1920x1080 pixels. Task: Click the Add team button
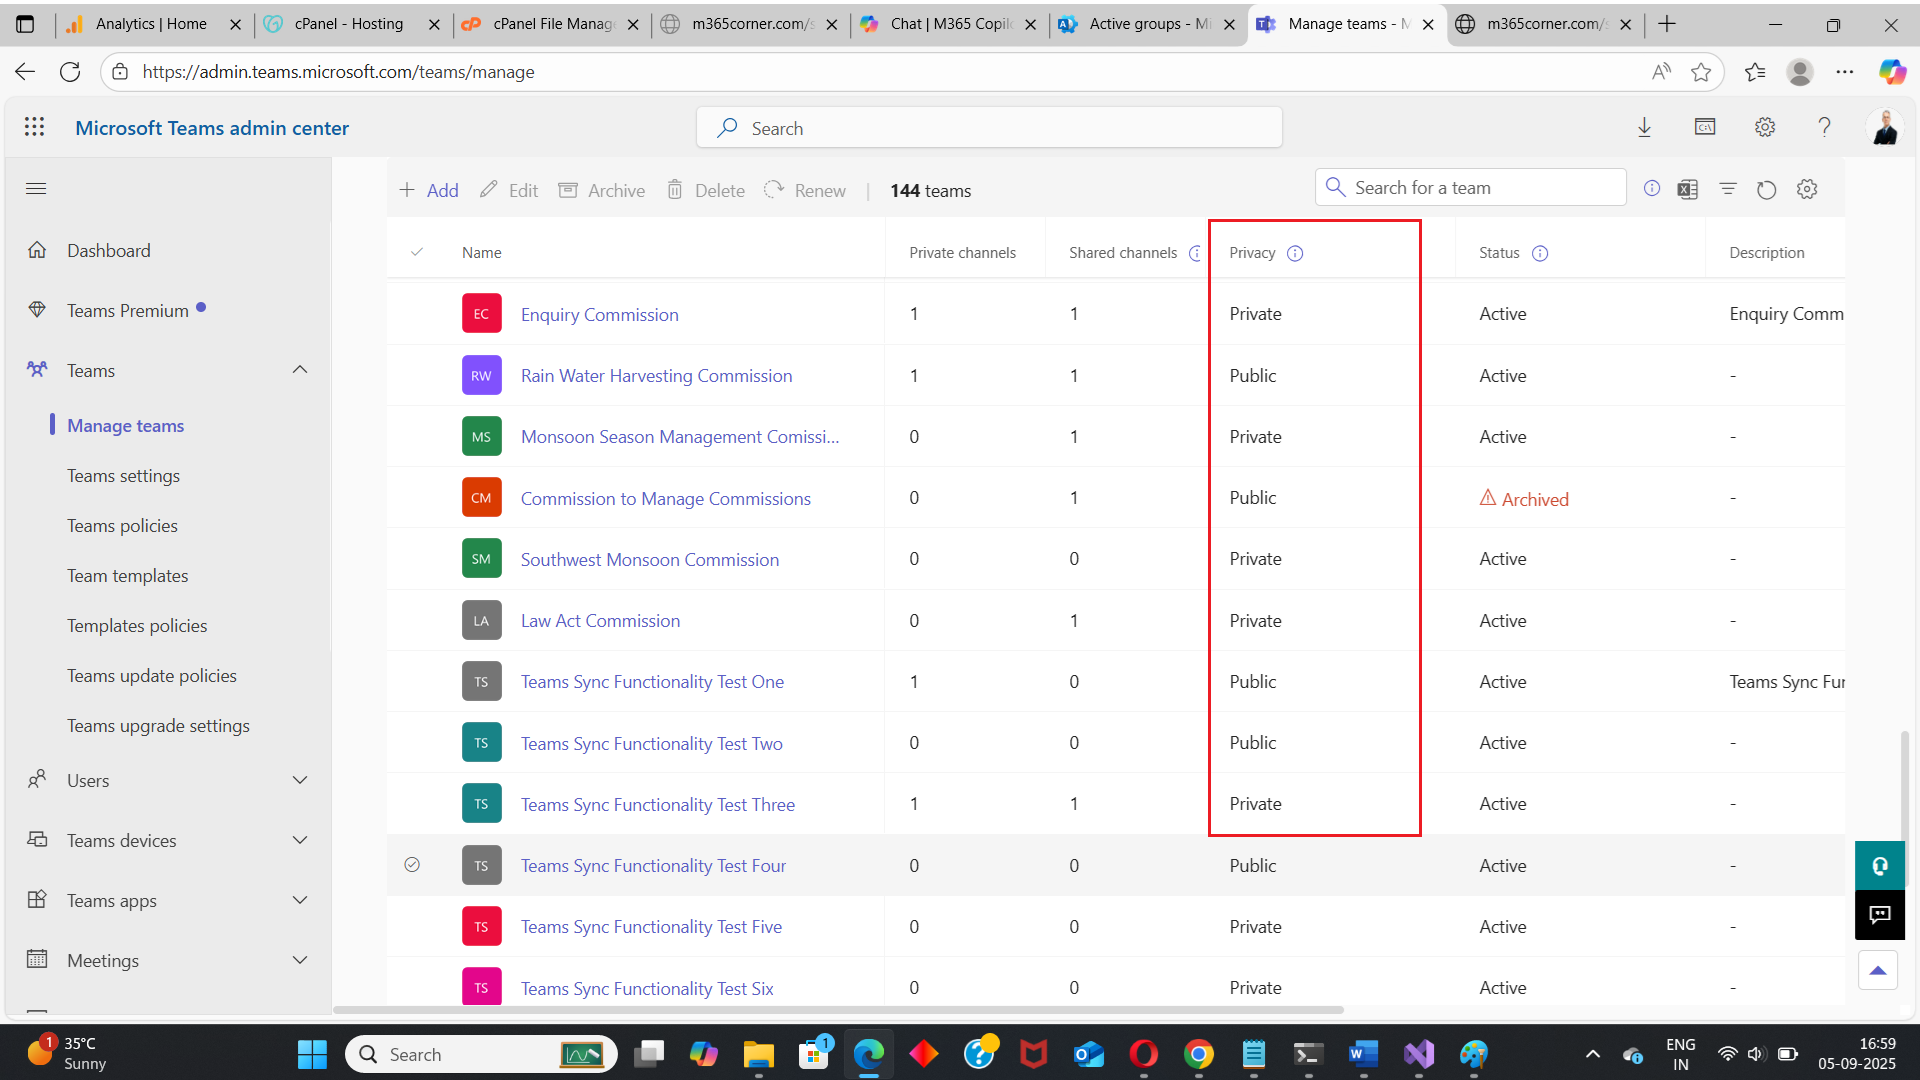pos(429,190)
